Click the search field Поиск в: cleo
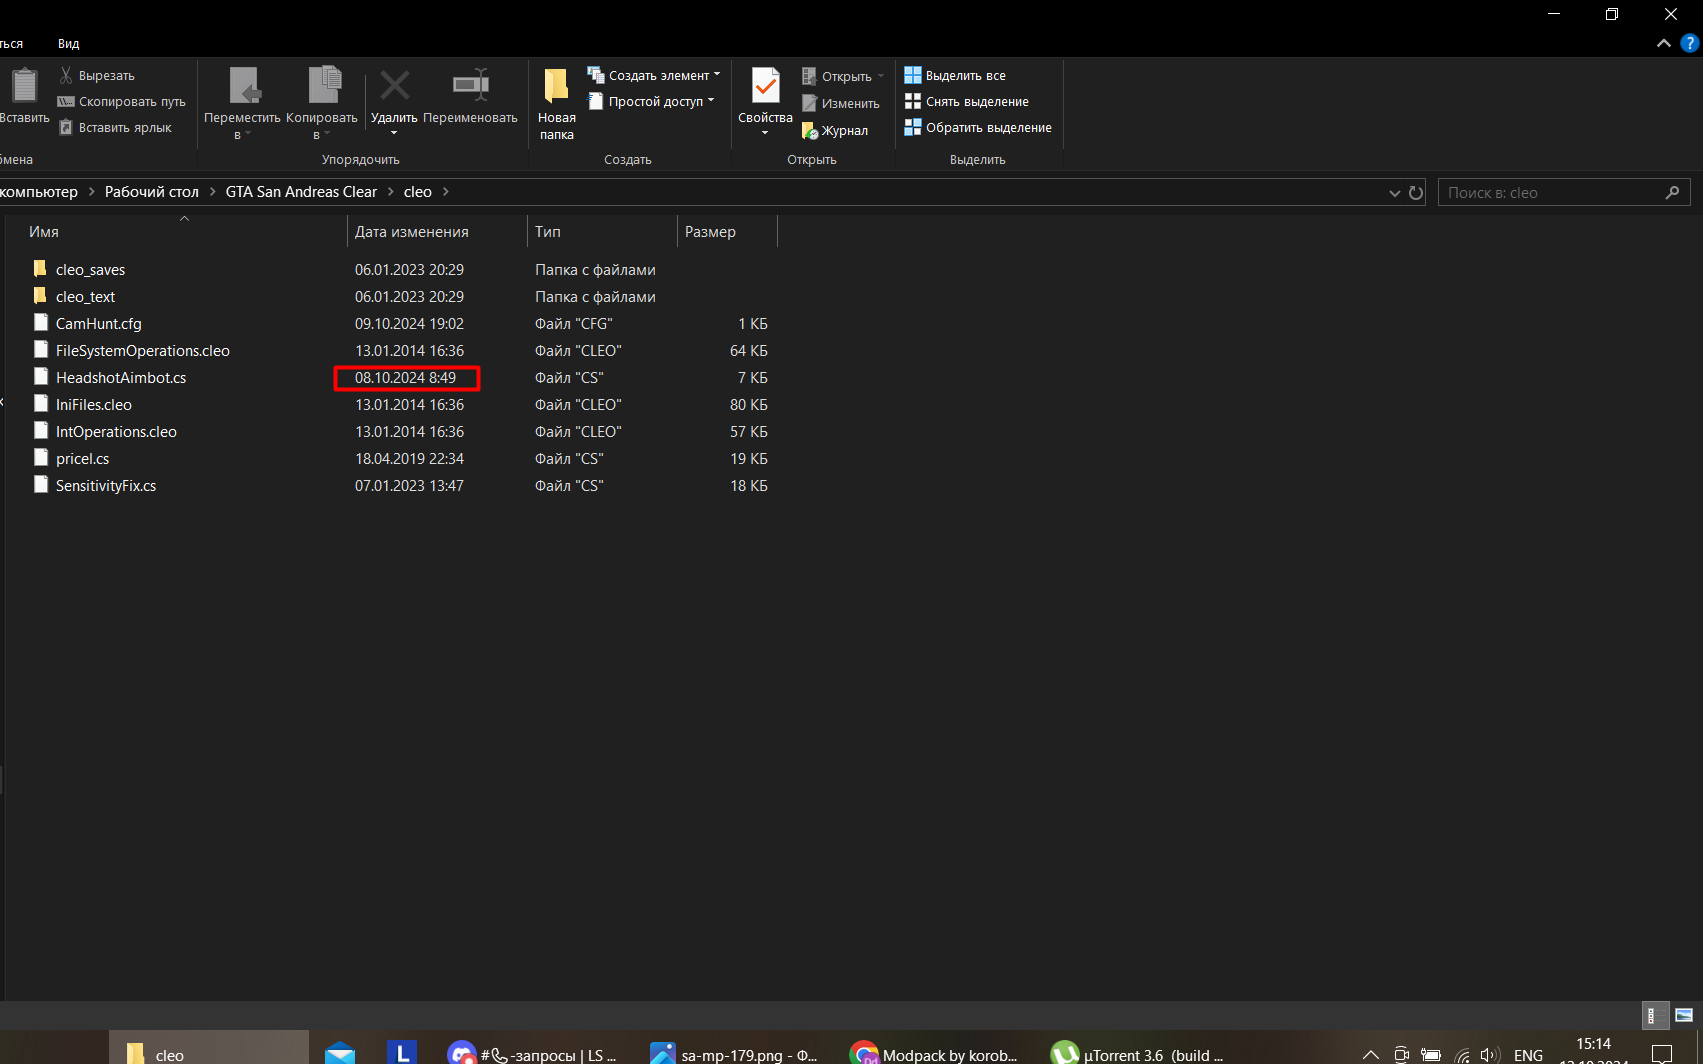The image size is (1703, 1064). tap(1552, 193)
